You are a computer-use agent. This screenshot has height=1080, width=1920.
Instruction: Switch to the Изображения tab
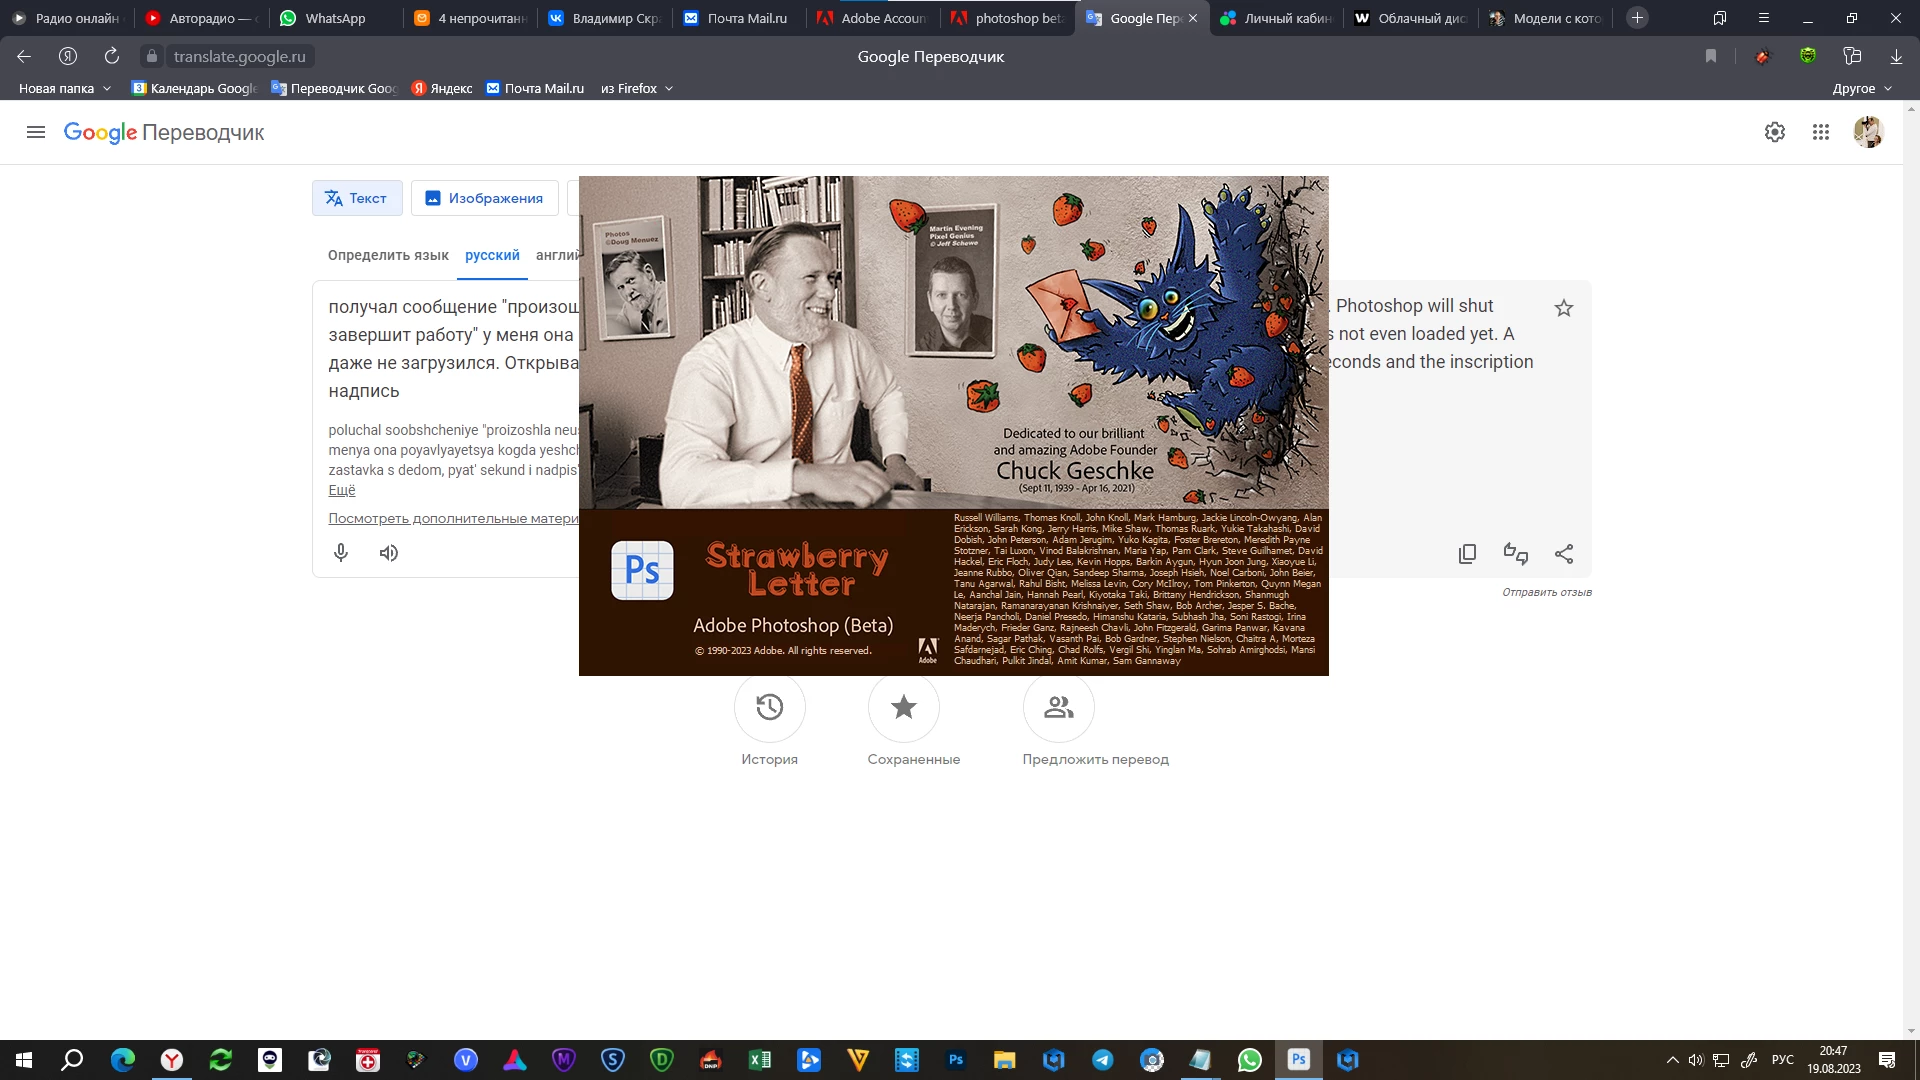pos(485,198)
